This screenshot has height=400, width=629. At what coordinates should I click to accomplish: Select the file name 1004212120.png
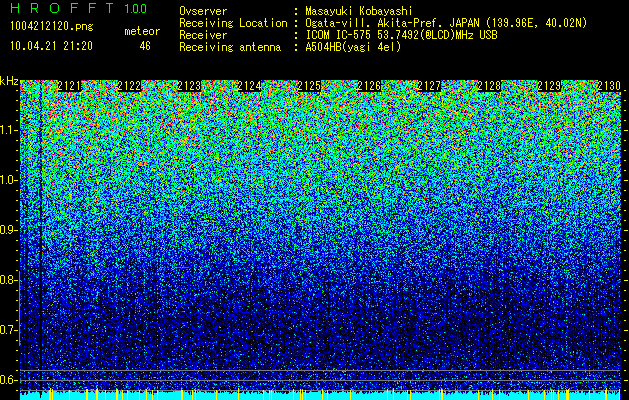[52, 27]
